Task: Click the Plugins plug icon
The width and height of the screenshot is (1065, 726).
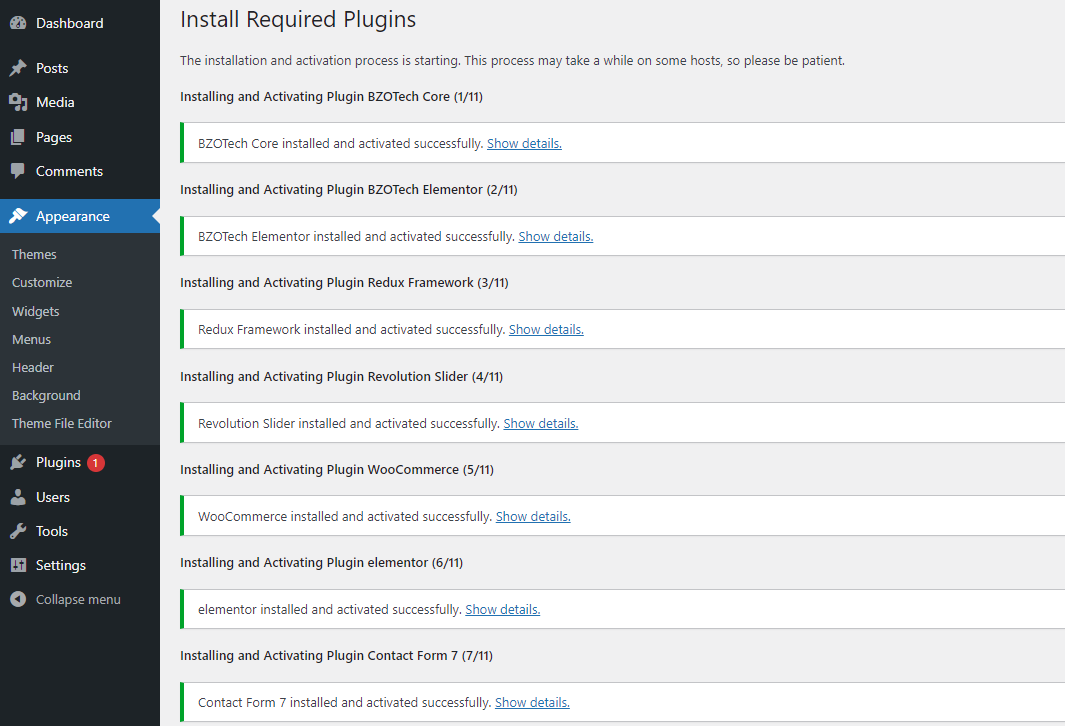Action: [18, 462]
